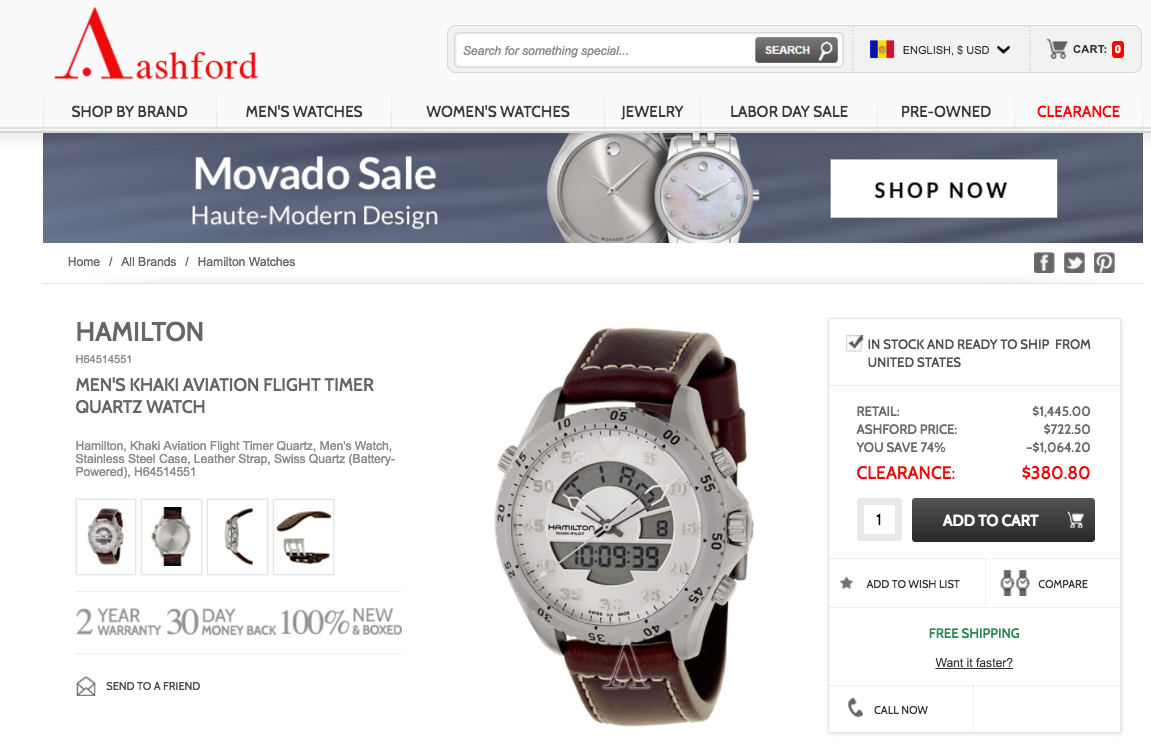Select the watch side-profile thumbnail
1151x748 pixels.
(237, 537)
